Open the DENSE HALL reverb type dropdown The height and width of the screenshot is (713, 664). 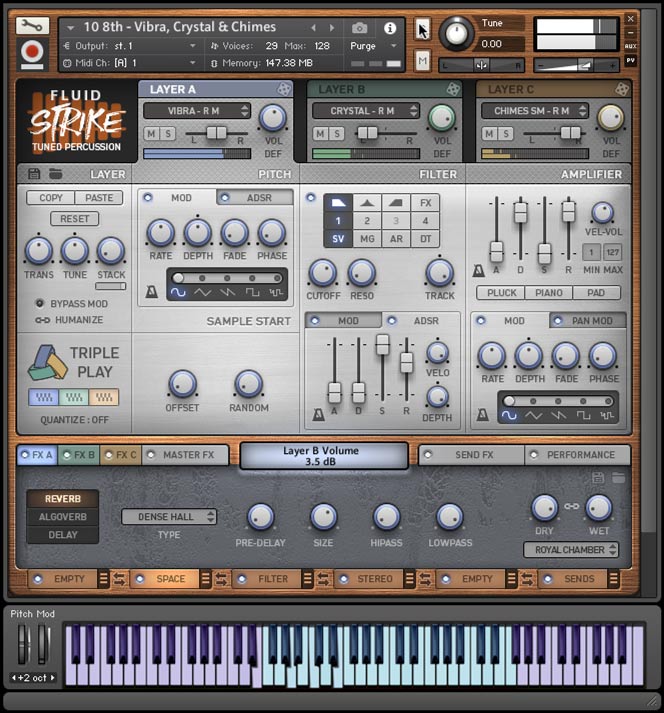point(169,517)
